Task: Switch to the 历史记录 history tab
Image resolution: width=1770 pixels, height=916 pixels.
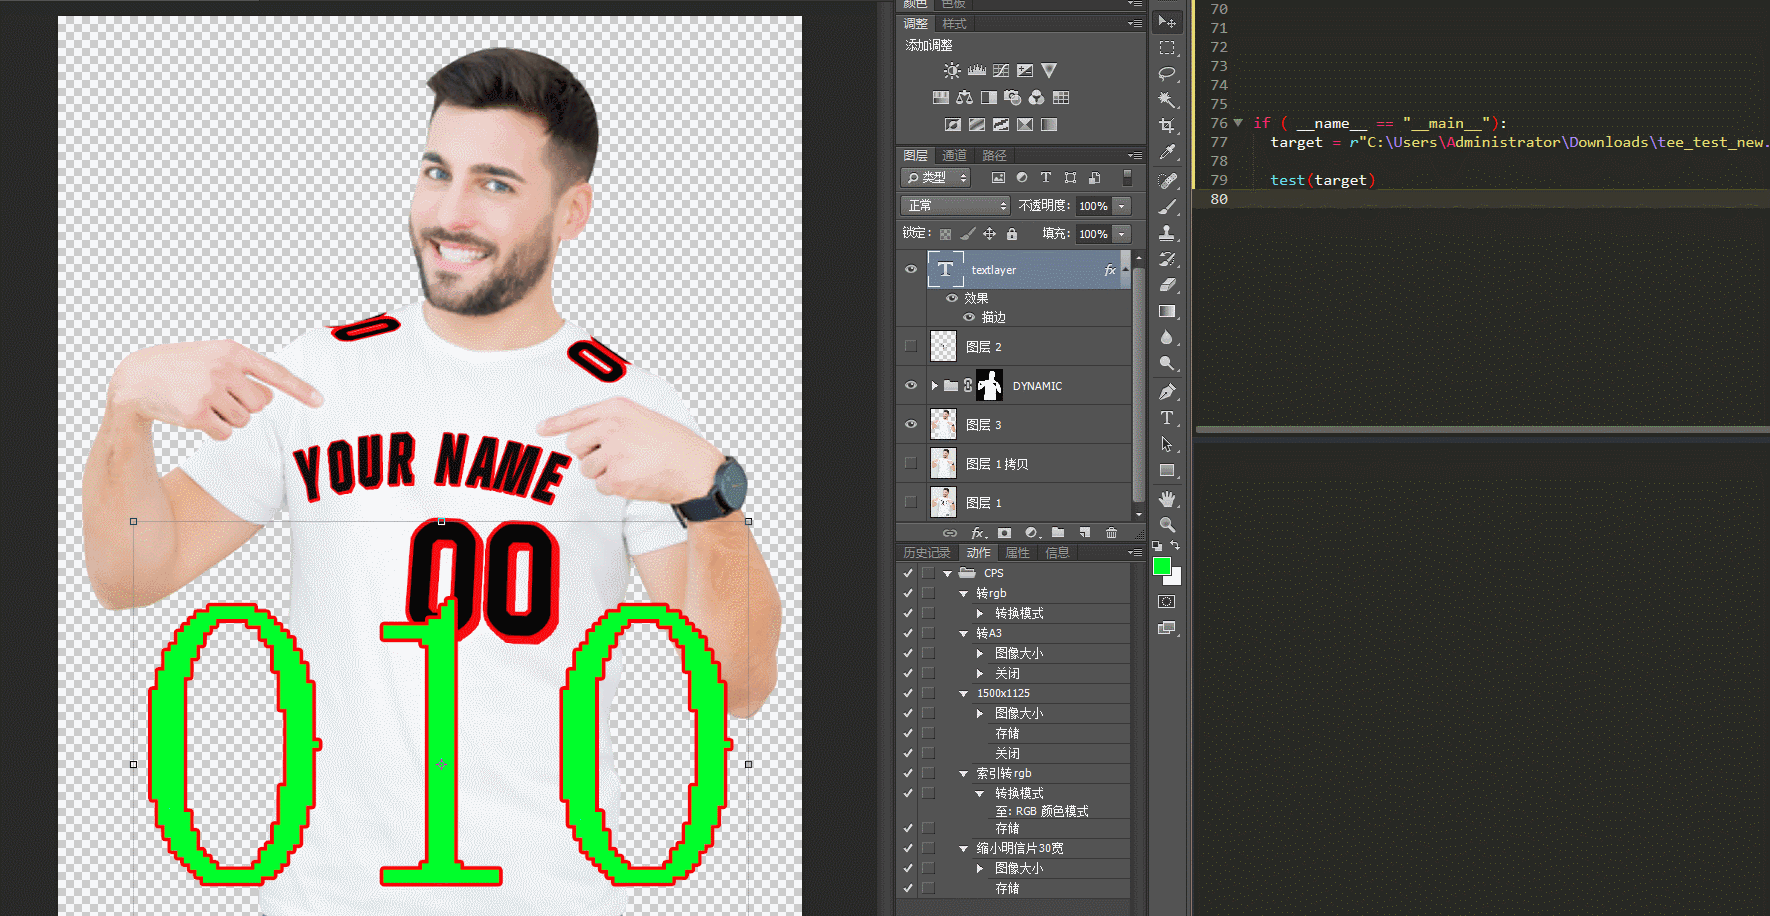Action: [x=927, y=553]
